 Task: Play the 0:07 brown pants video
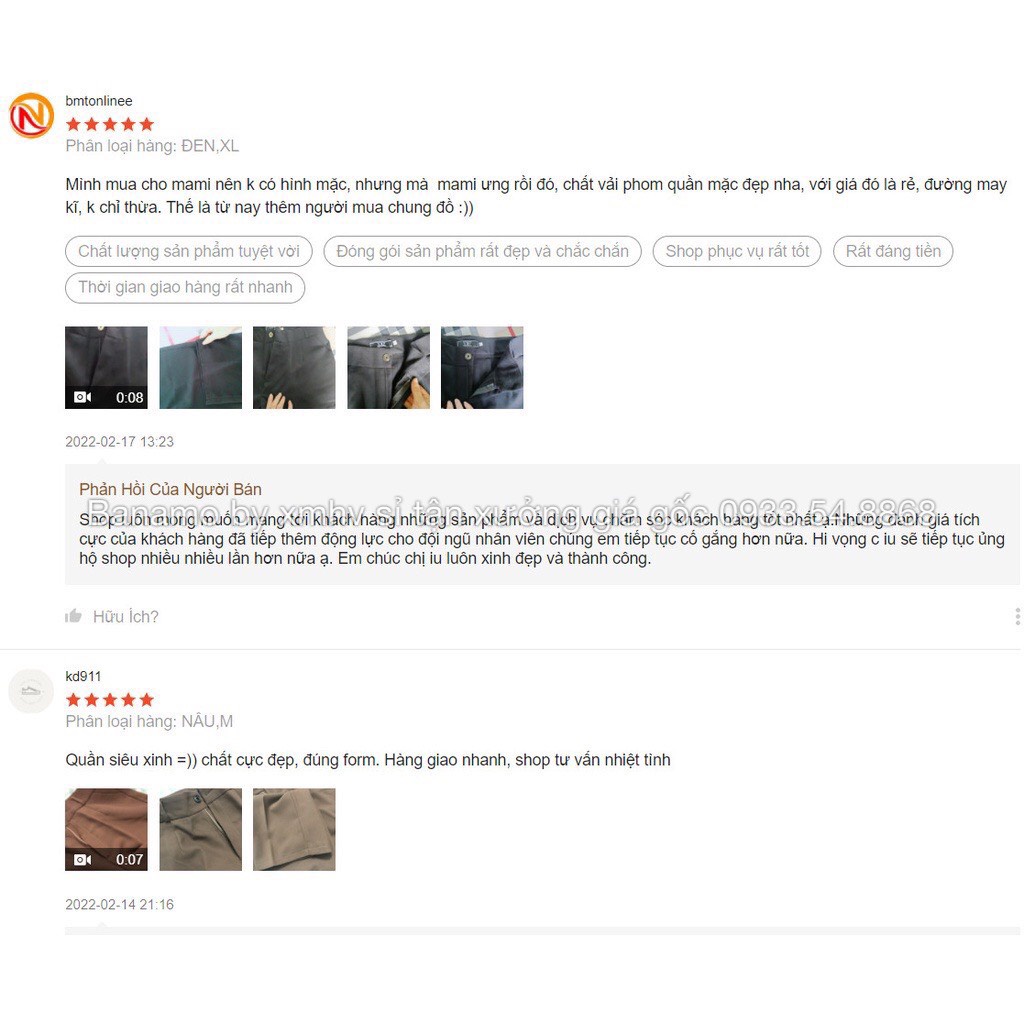tap(106, 829)
